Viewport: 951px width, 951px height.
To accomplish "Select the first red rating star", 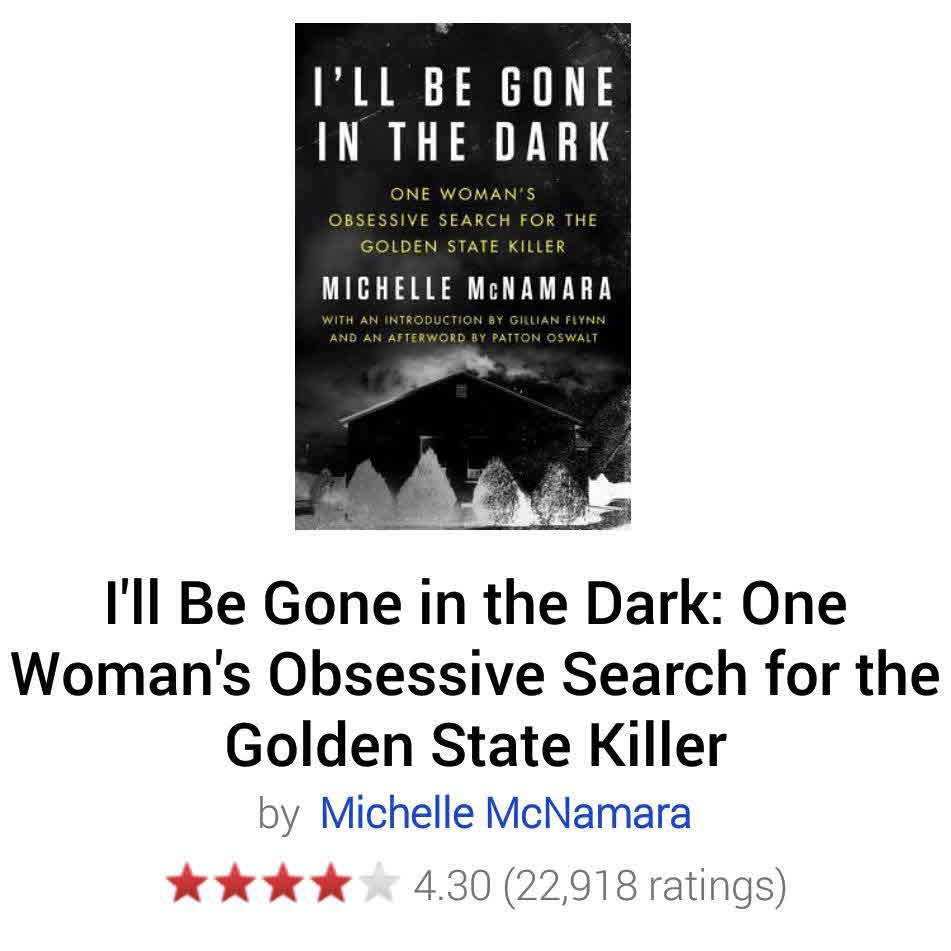I will [x=187, y=883].
